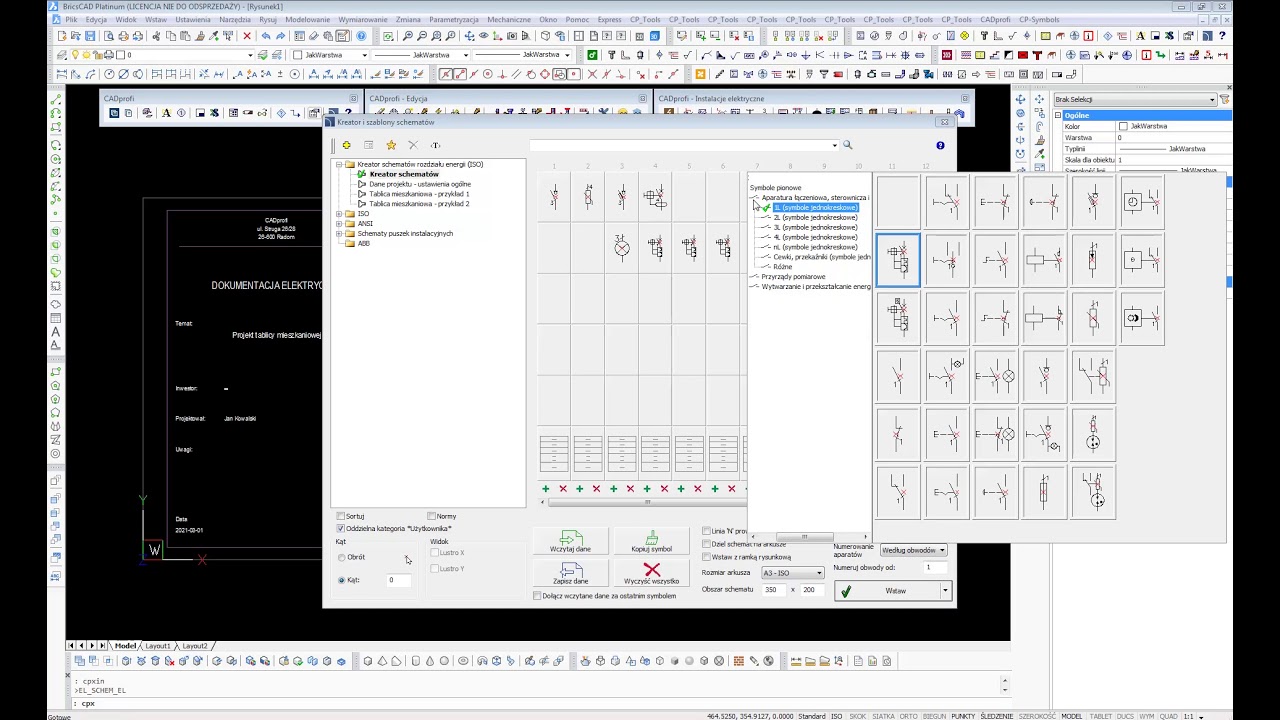Toggle Wstaw z ramką rysunkową checkbox
1280x720 pixels.
pyautogui.click(x=706, y=557)
